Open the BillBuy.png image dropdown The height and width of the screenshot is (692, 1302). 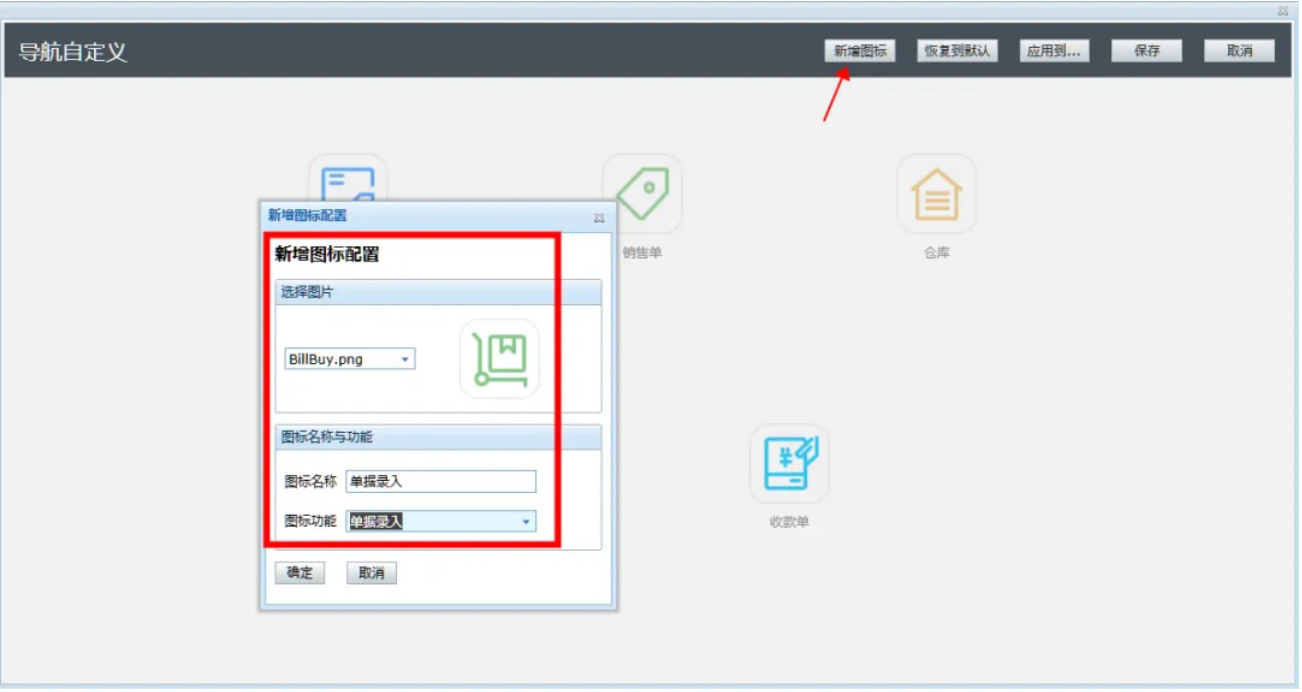(405, 359)
